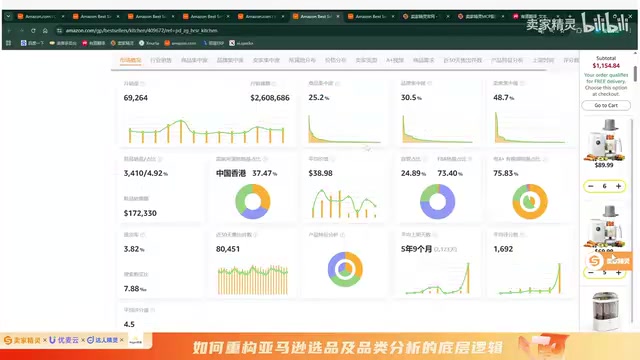Screen dimensions: 640x360
Task: Click the 69,264 monthly sales value
Action: pyautogui.click(x=136, y=98)
